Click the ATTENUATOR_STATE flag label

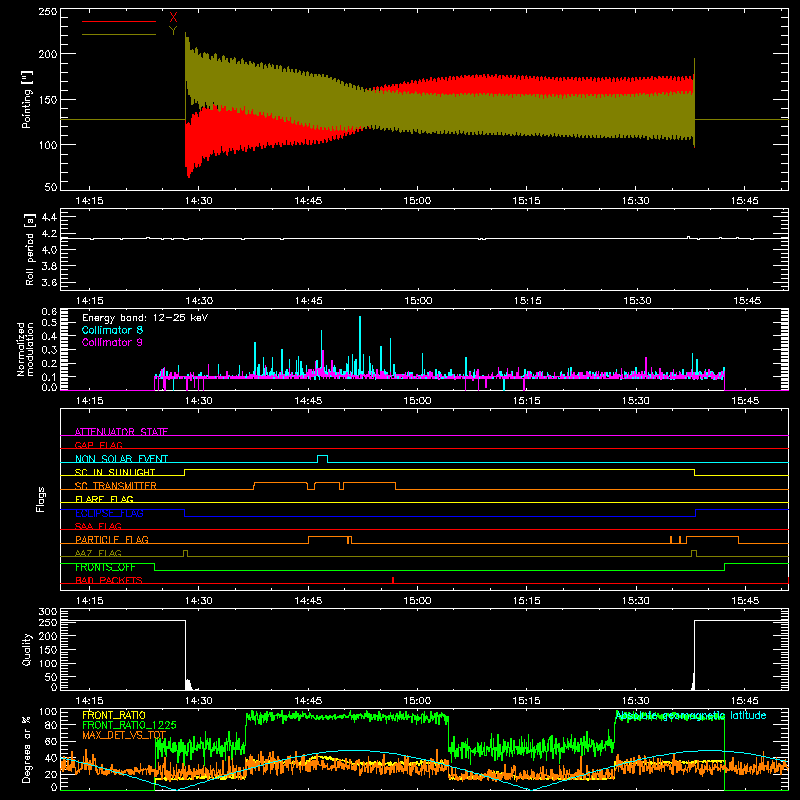click(x=121, y=432)
